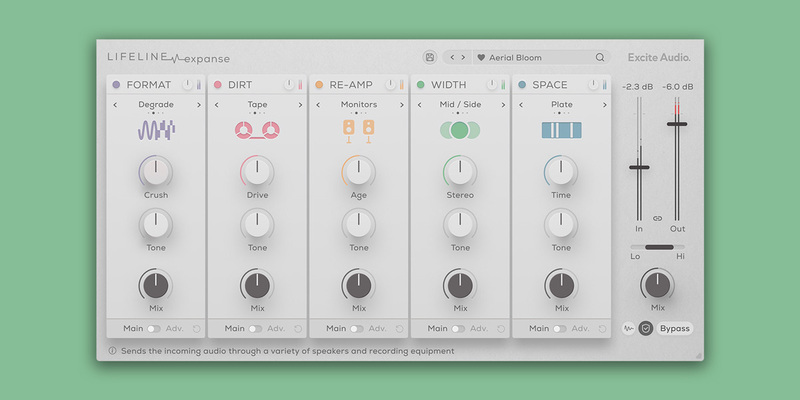Click the FORMAT degrade waveform icon
800x400 pixels.
[156, 130]
